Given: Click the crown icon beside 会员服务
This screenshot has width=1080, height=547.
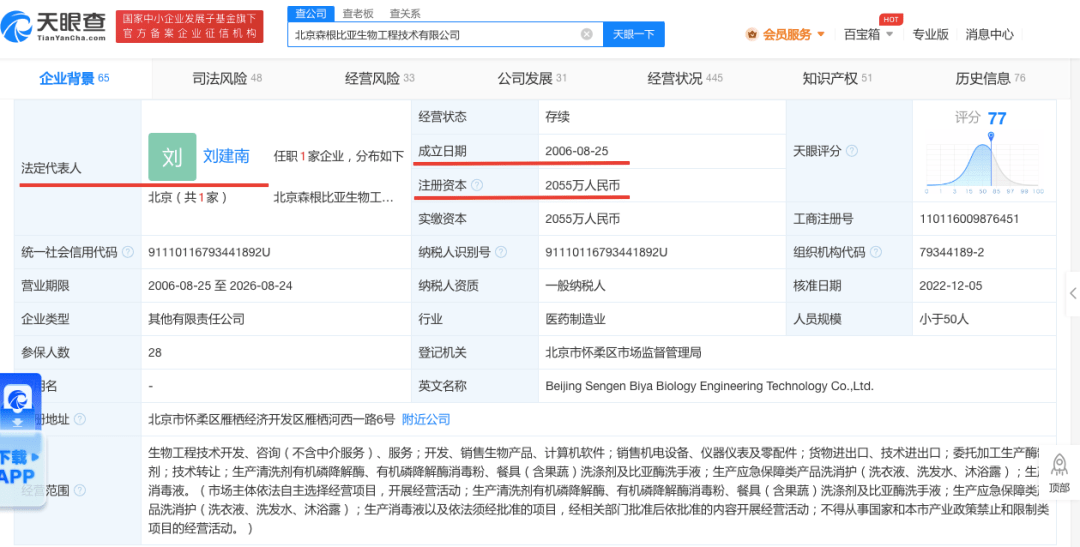Looking at the screenshot, I should tap(751, 34).
